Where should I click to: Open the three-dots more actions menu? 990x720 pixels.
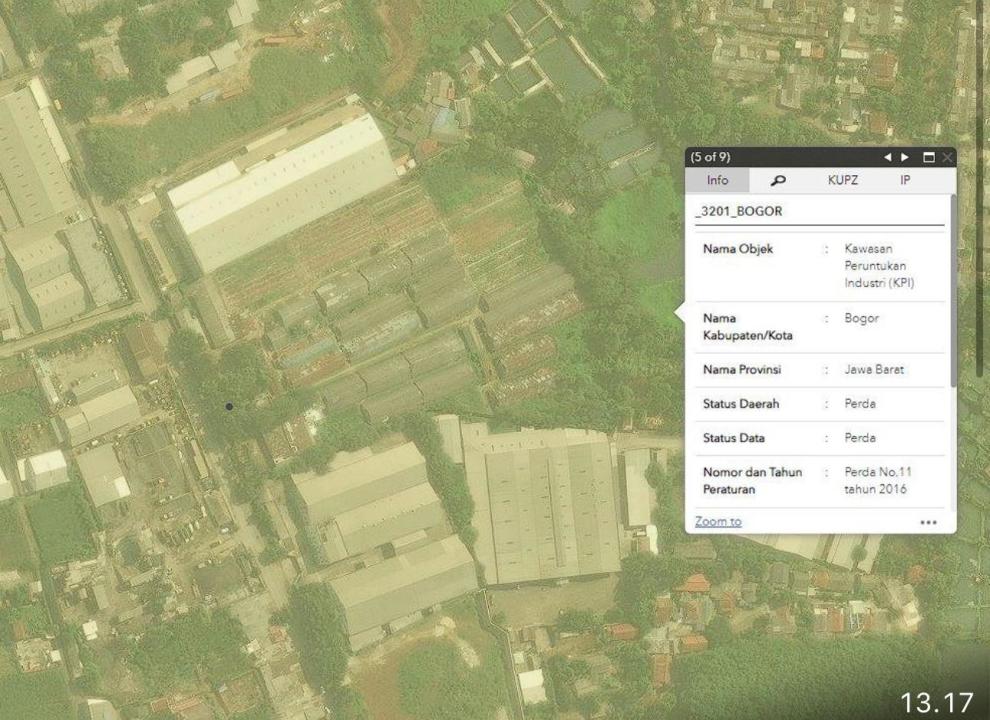928,522
